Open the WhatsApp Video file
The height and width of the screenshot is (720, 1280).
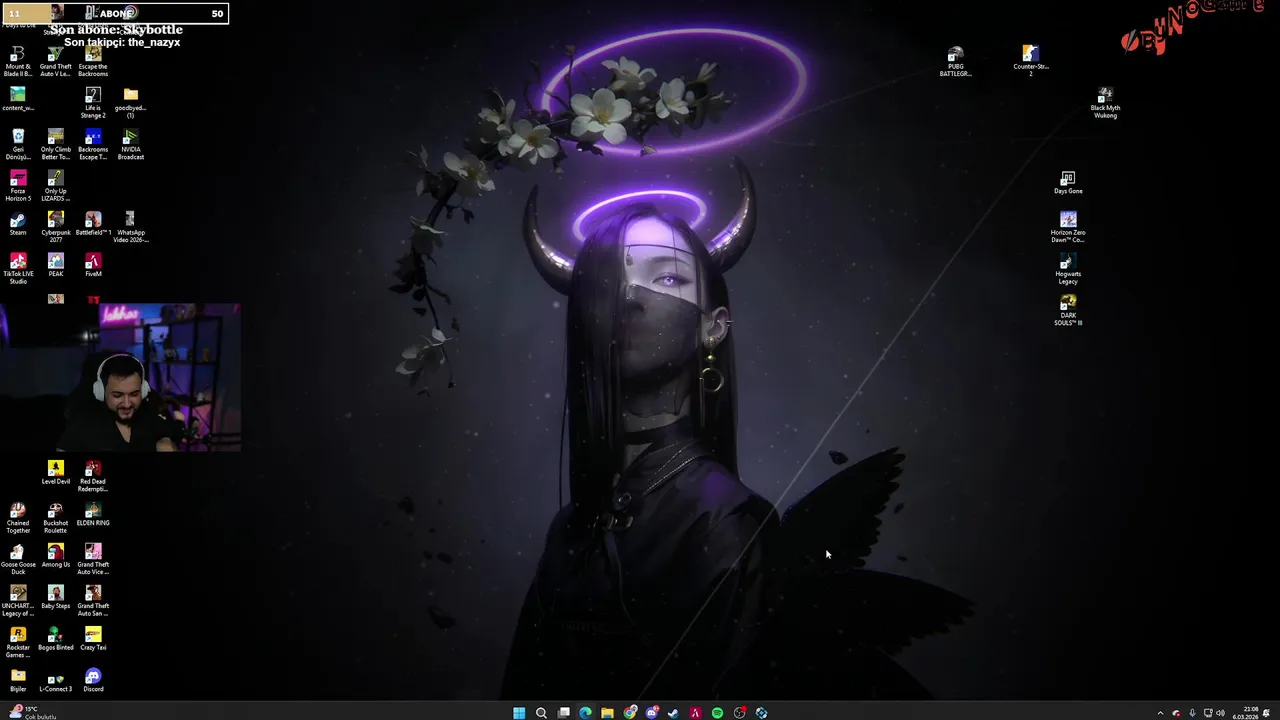131,228
